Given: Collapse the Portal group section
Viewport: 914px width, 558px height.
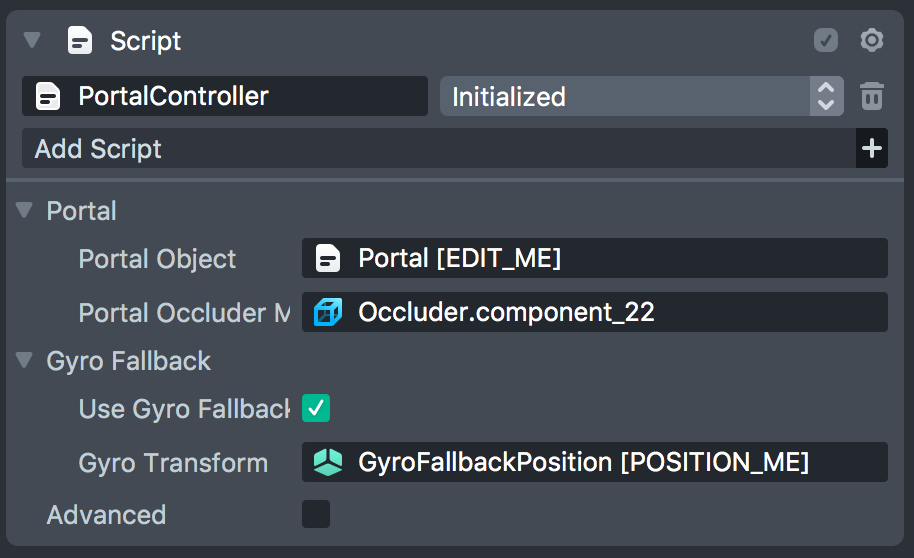Looking at the screenshot, I should pos(24,211).
